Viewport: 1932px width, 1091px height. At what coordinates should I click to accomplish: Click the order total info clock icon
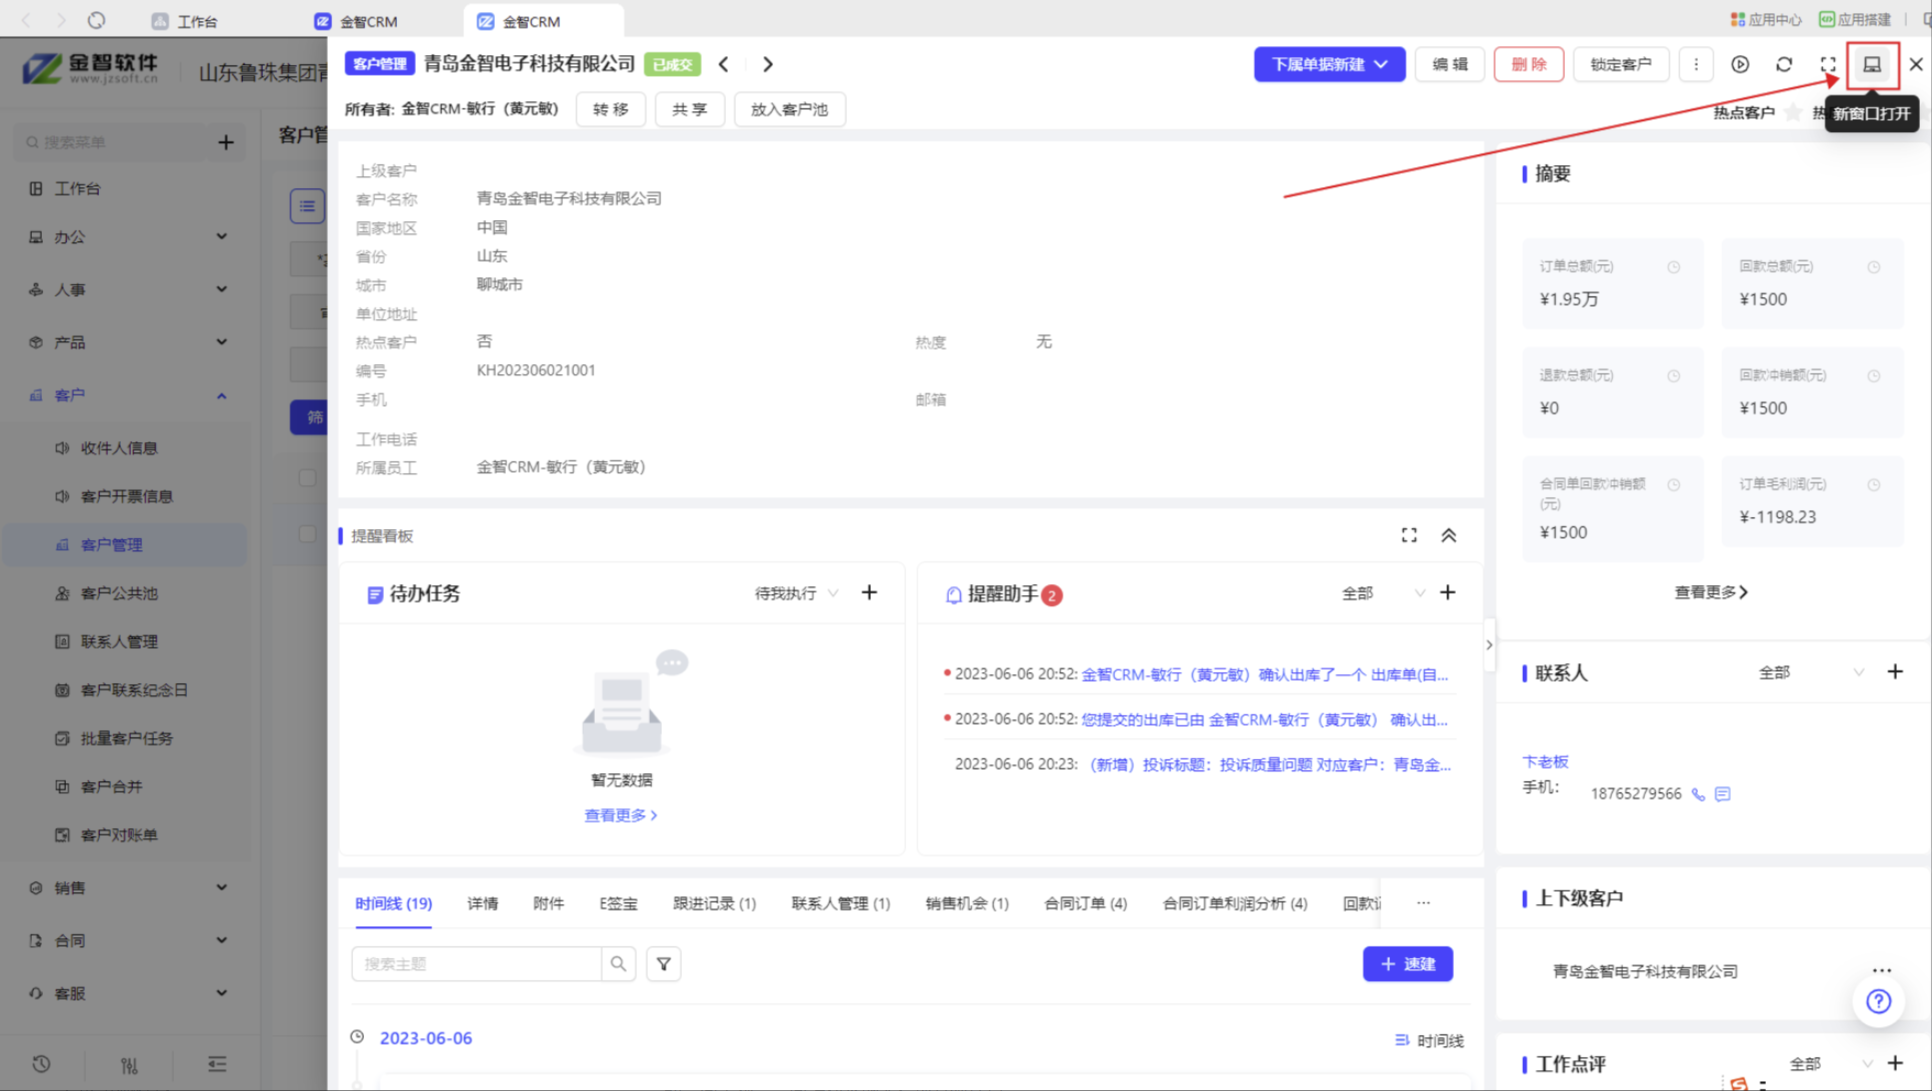1673,267
